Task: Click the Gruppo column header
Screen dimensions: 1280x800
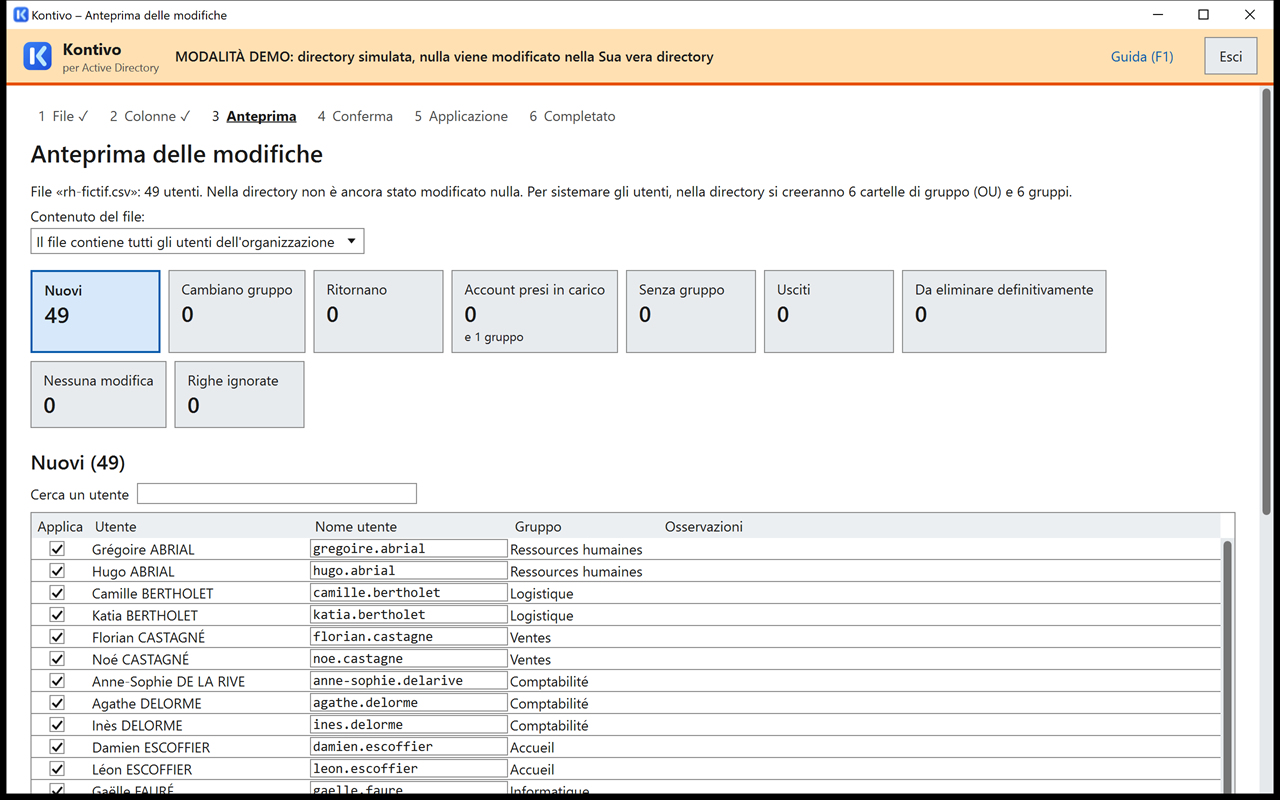Action: click(538, 527)
